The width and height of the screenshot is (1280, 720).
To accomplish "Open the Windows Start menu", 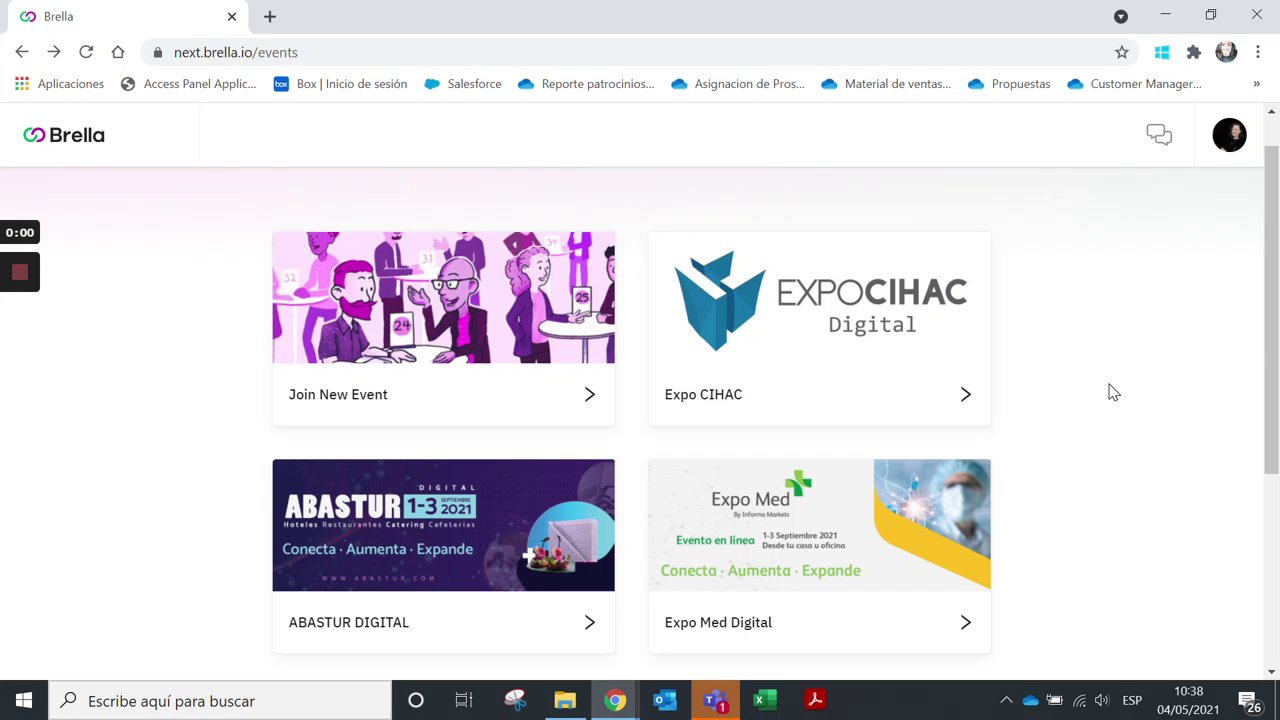I will pos(24,701).
